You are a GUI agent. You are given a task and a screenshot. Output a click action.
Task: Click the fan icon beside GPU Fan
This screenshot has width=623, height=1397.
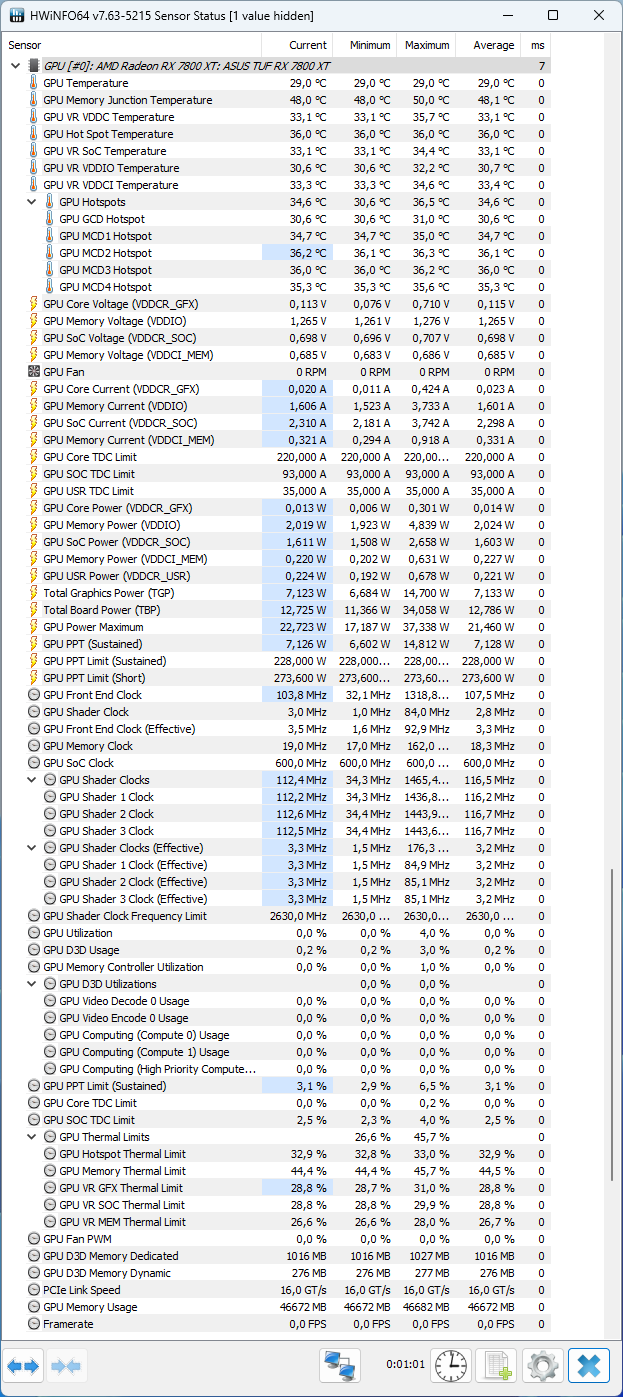34,372
